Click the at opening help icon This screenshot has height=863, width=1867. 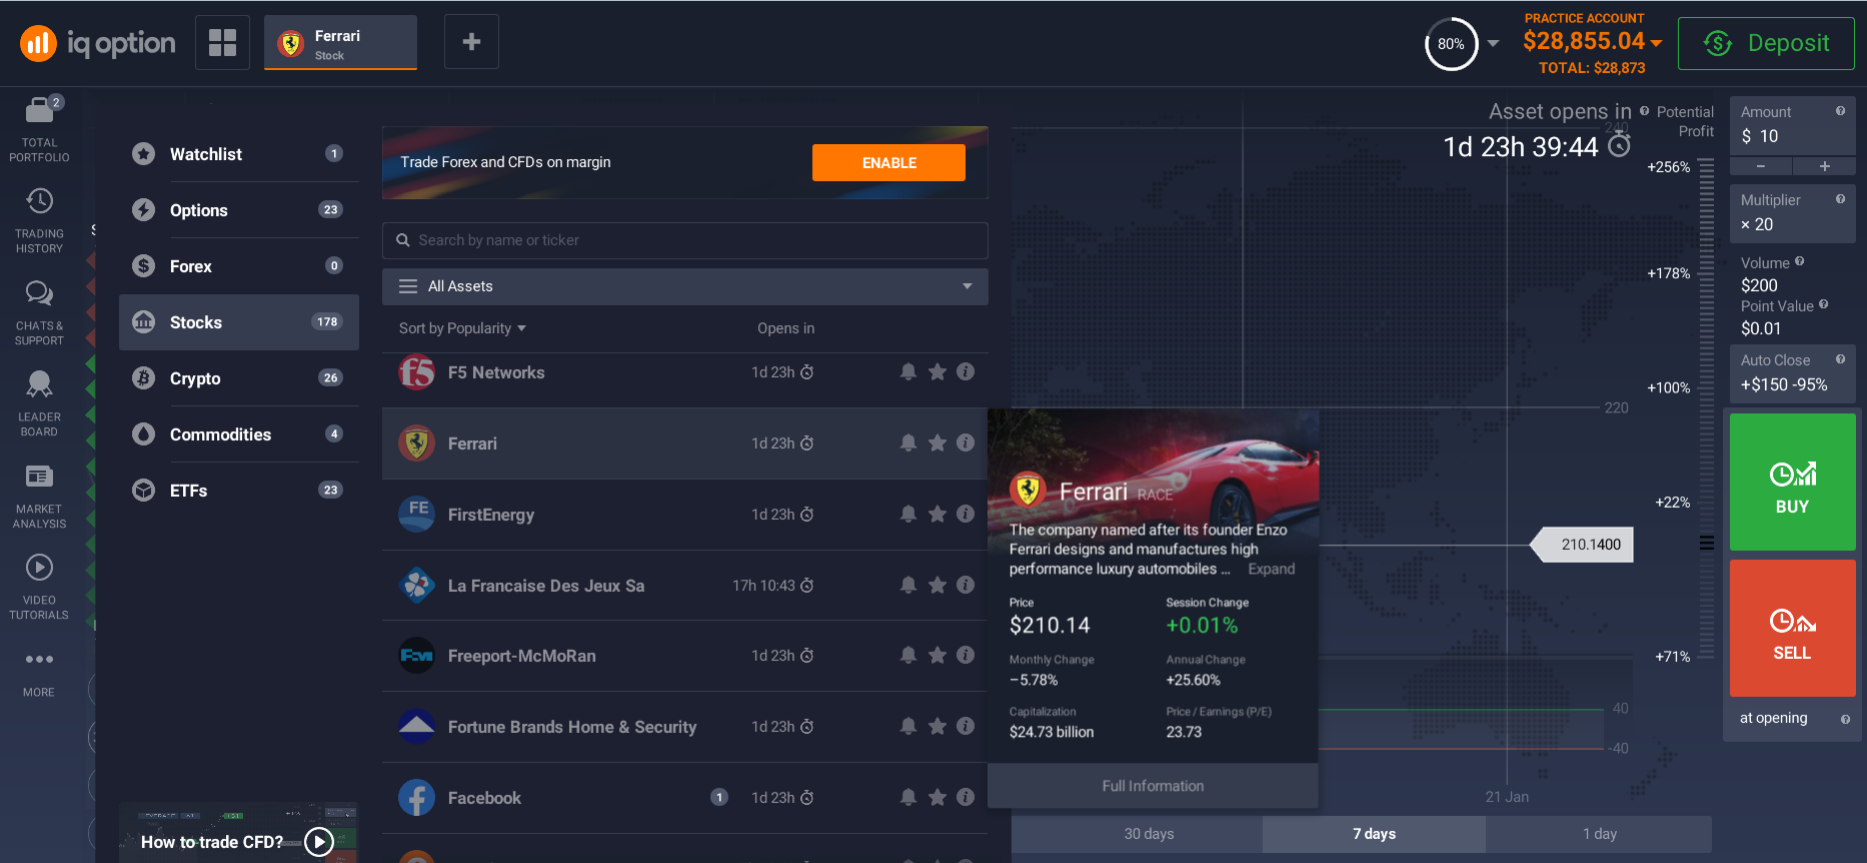1845,719
